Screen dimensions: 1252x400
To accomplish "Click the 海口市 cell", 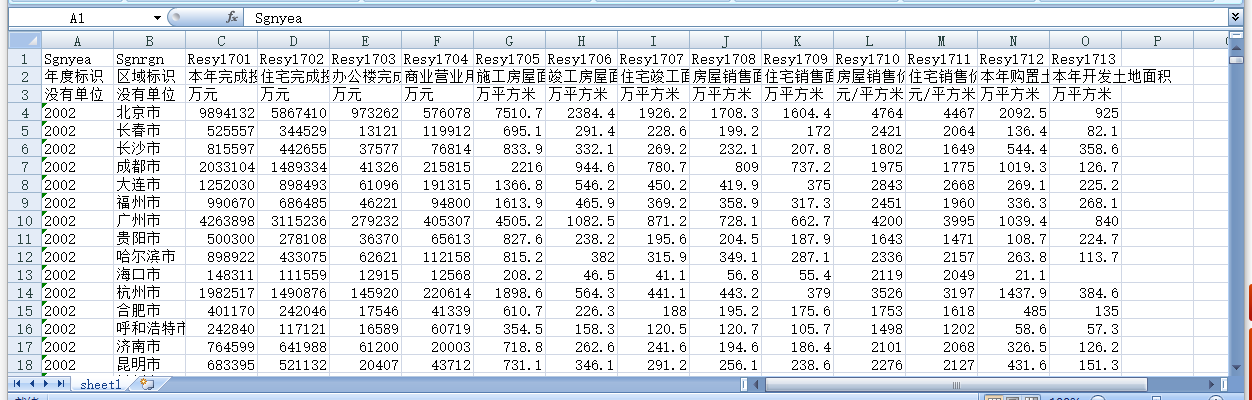I will pos(149,275).
